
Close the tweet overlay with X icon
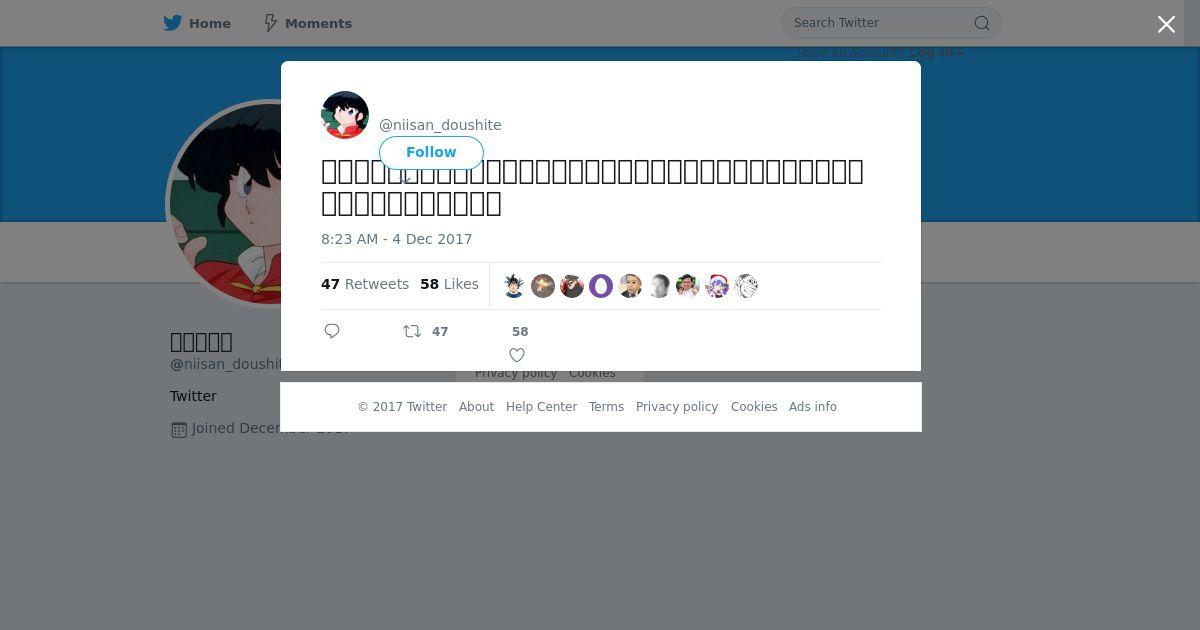click(x=1166, y=24)
